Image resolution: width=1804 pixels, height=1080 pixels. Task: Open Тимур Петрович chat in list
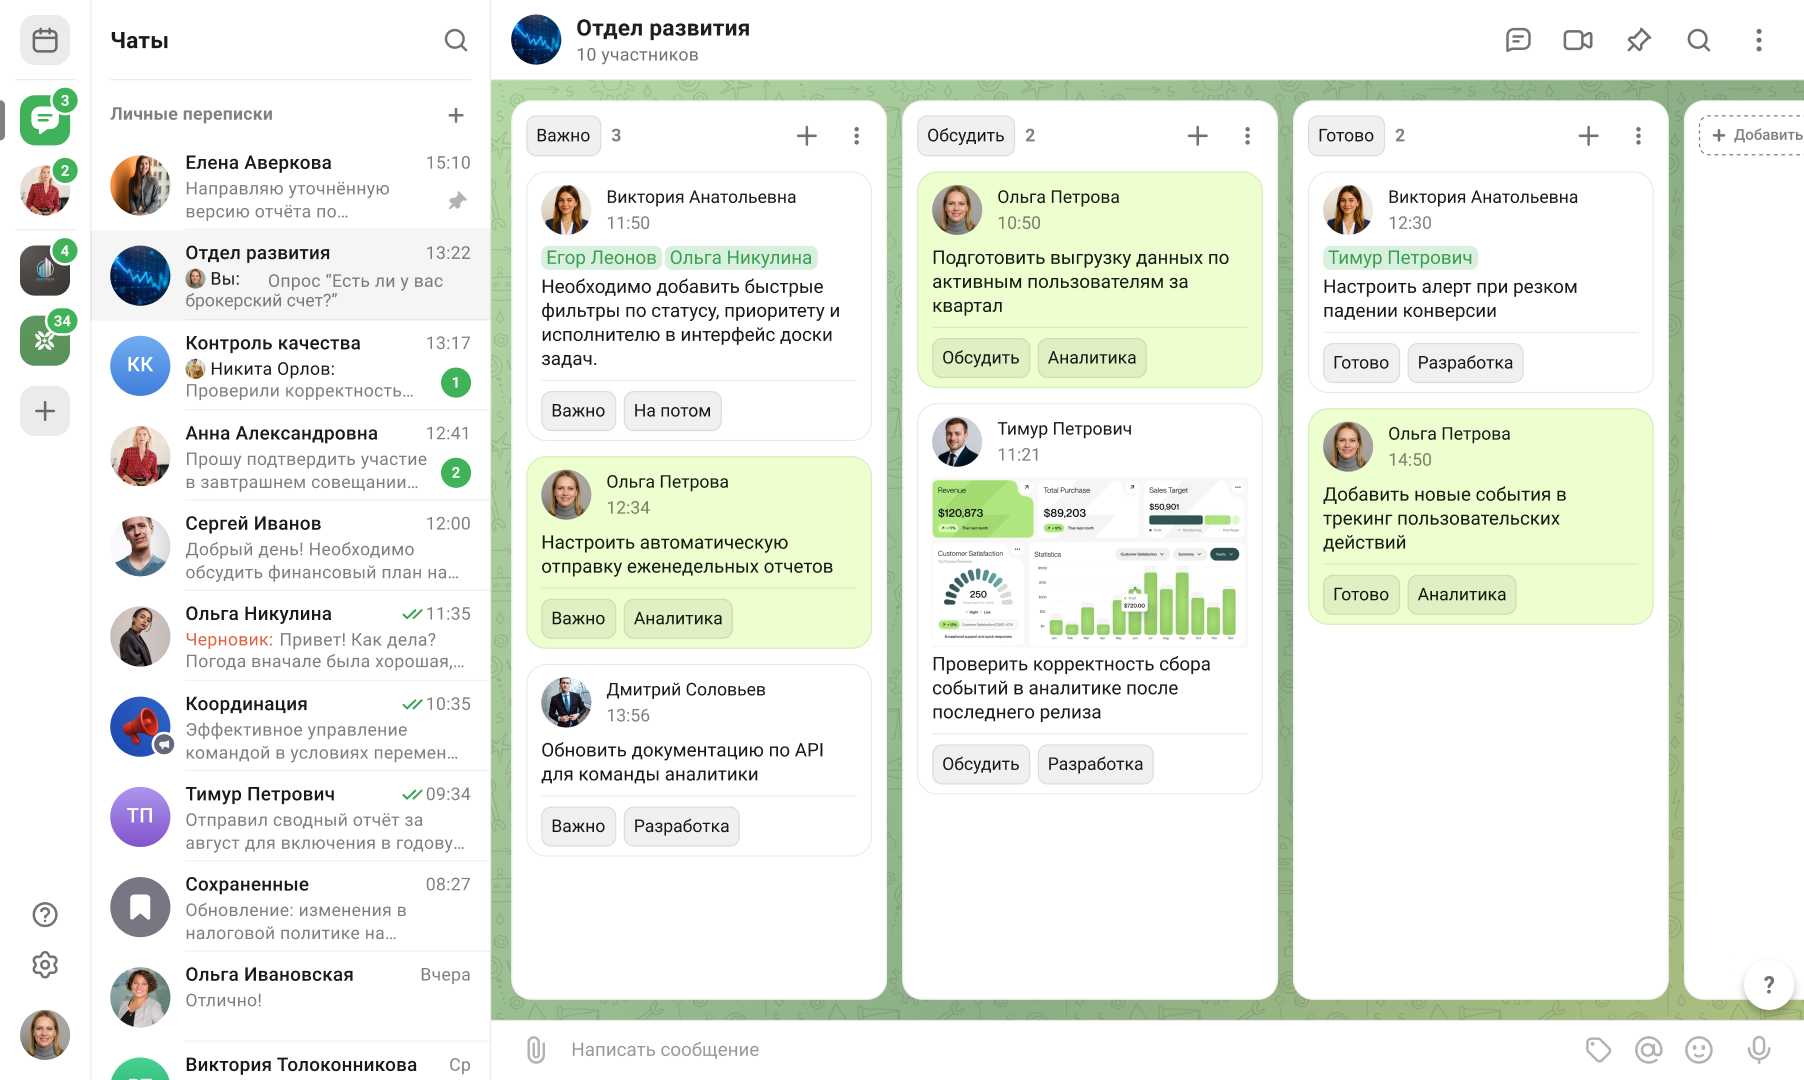pos(290,817)
